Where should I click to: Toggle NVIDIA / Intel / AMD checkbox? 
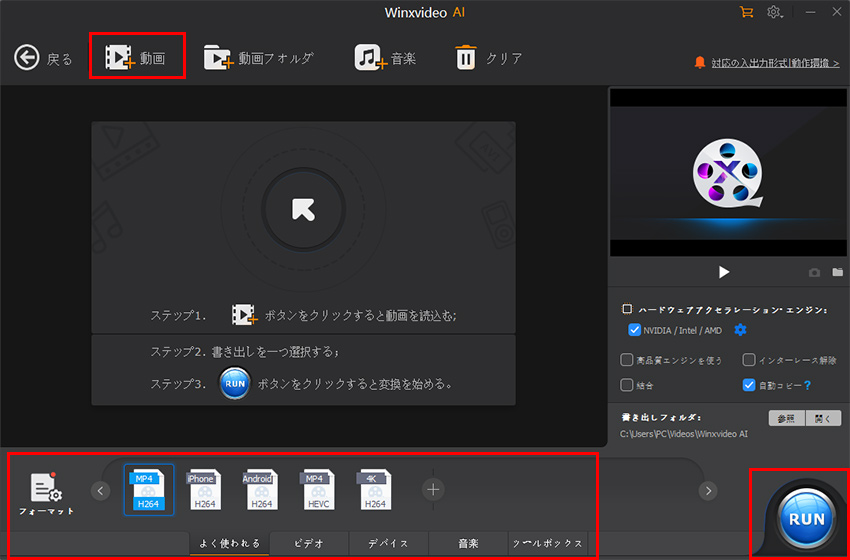pyautogui.click(x=634, y=330)
